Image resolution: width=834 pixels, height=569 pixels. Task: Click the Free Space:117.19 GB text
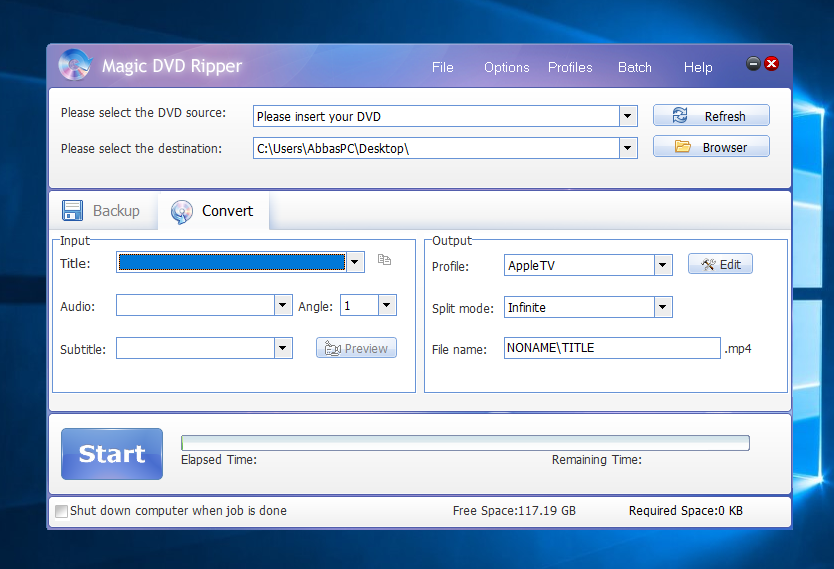[x=514, y=511]
